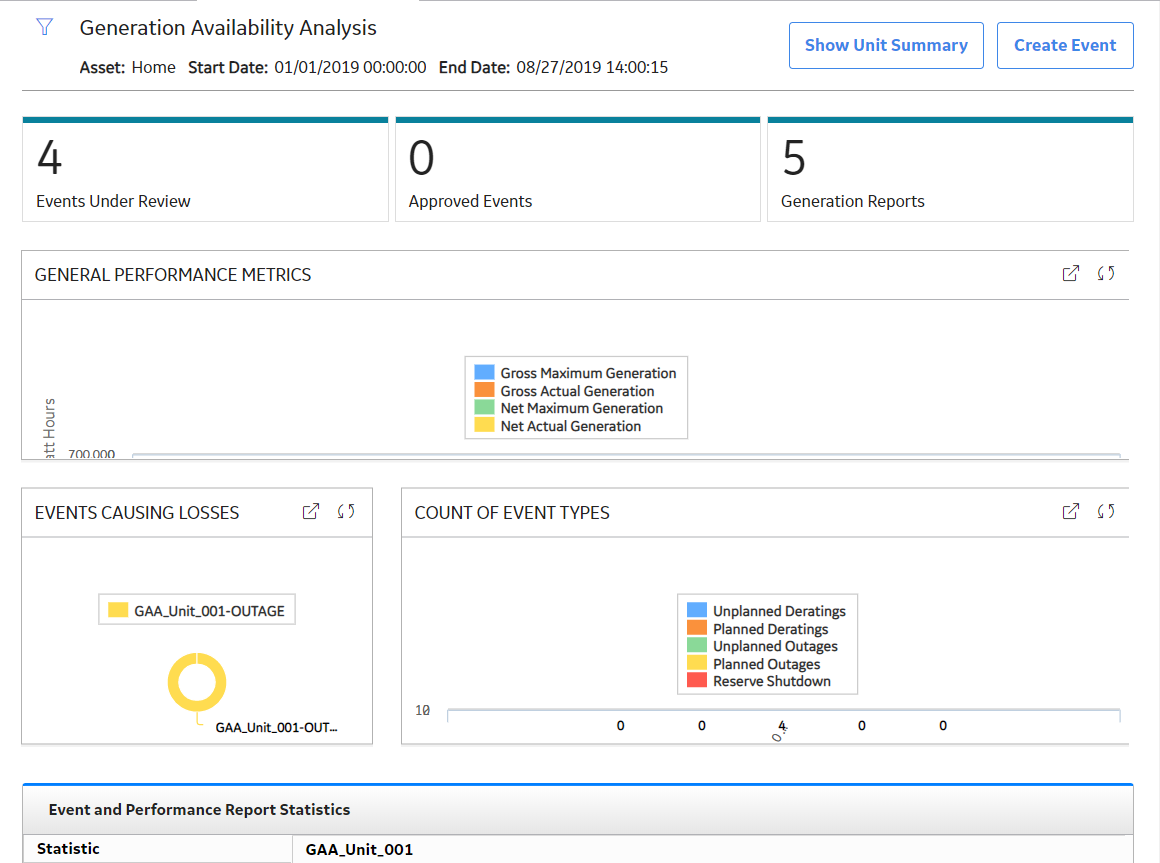Click Create Event button
Viewport: 1160px width, 863px height.
click(x=1065, y=45)
